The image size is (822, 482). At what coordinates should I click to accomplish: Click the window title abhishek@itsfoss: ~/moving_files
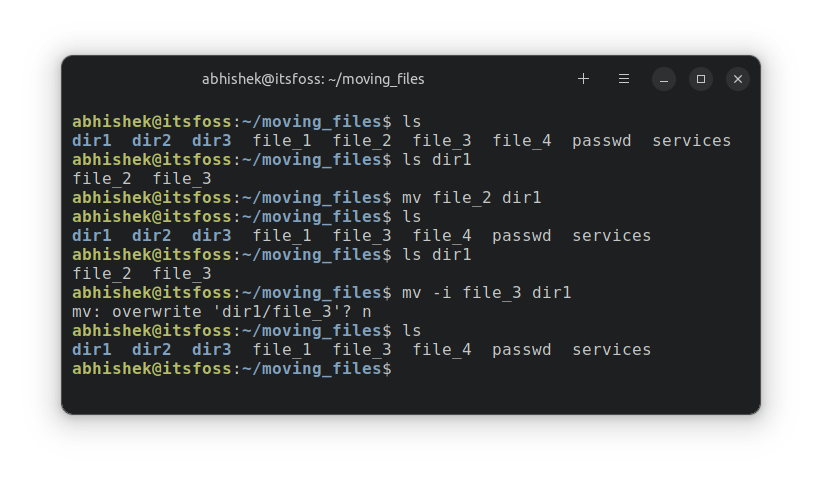pyautogui.click(x=313, y=79)
